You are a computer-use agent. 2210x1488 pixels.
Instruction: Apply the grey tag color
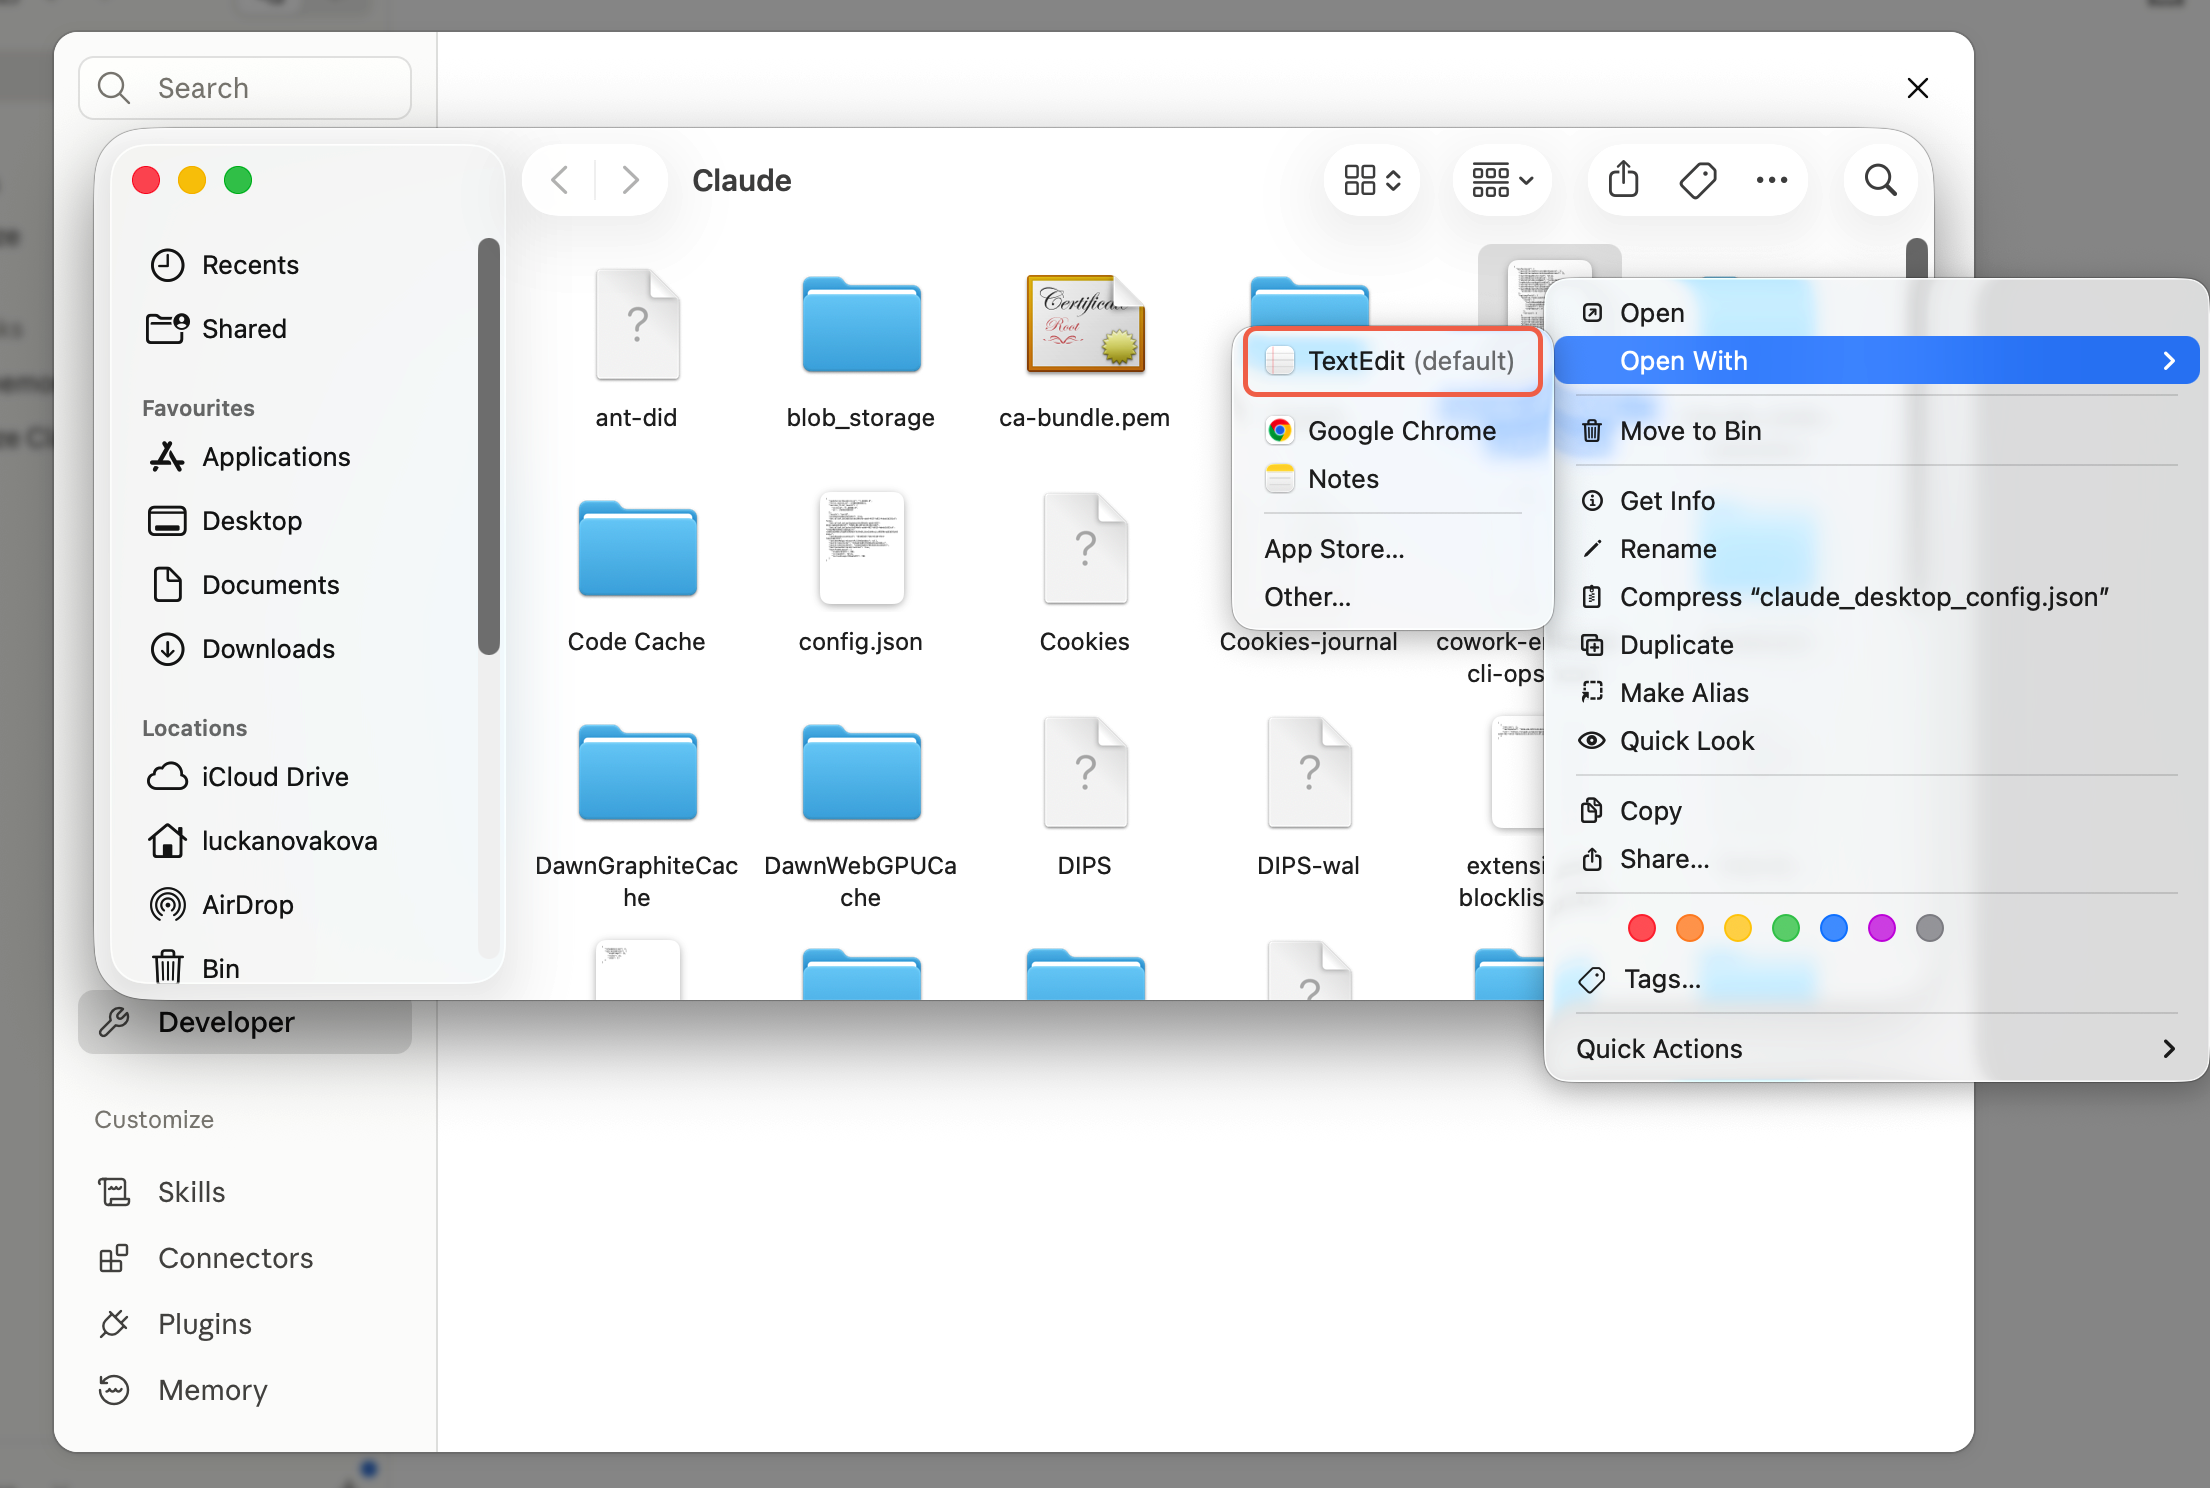click(x=1930, y=928)
